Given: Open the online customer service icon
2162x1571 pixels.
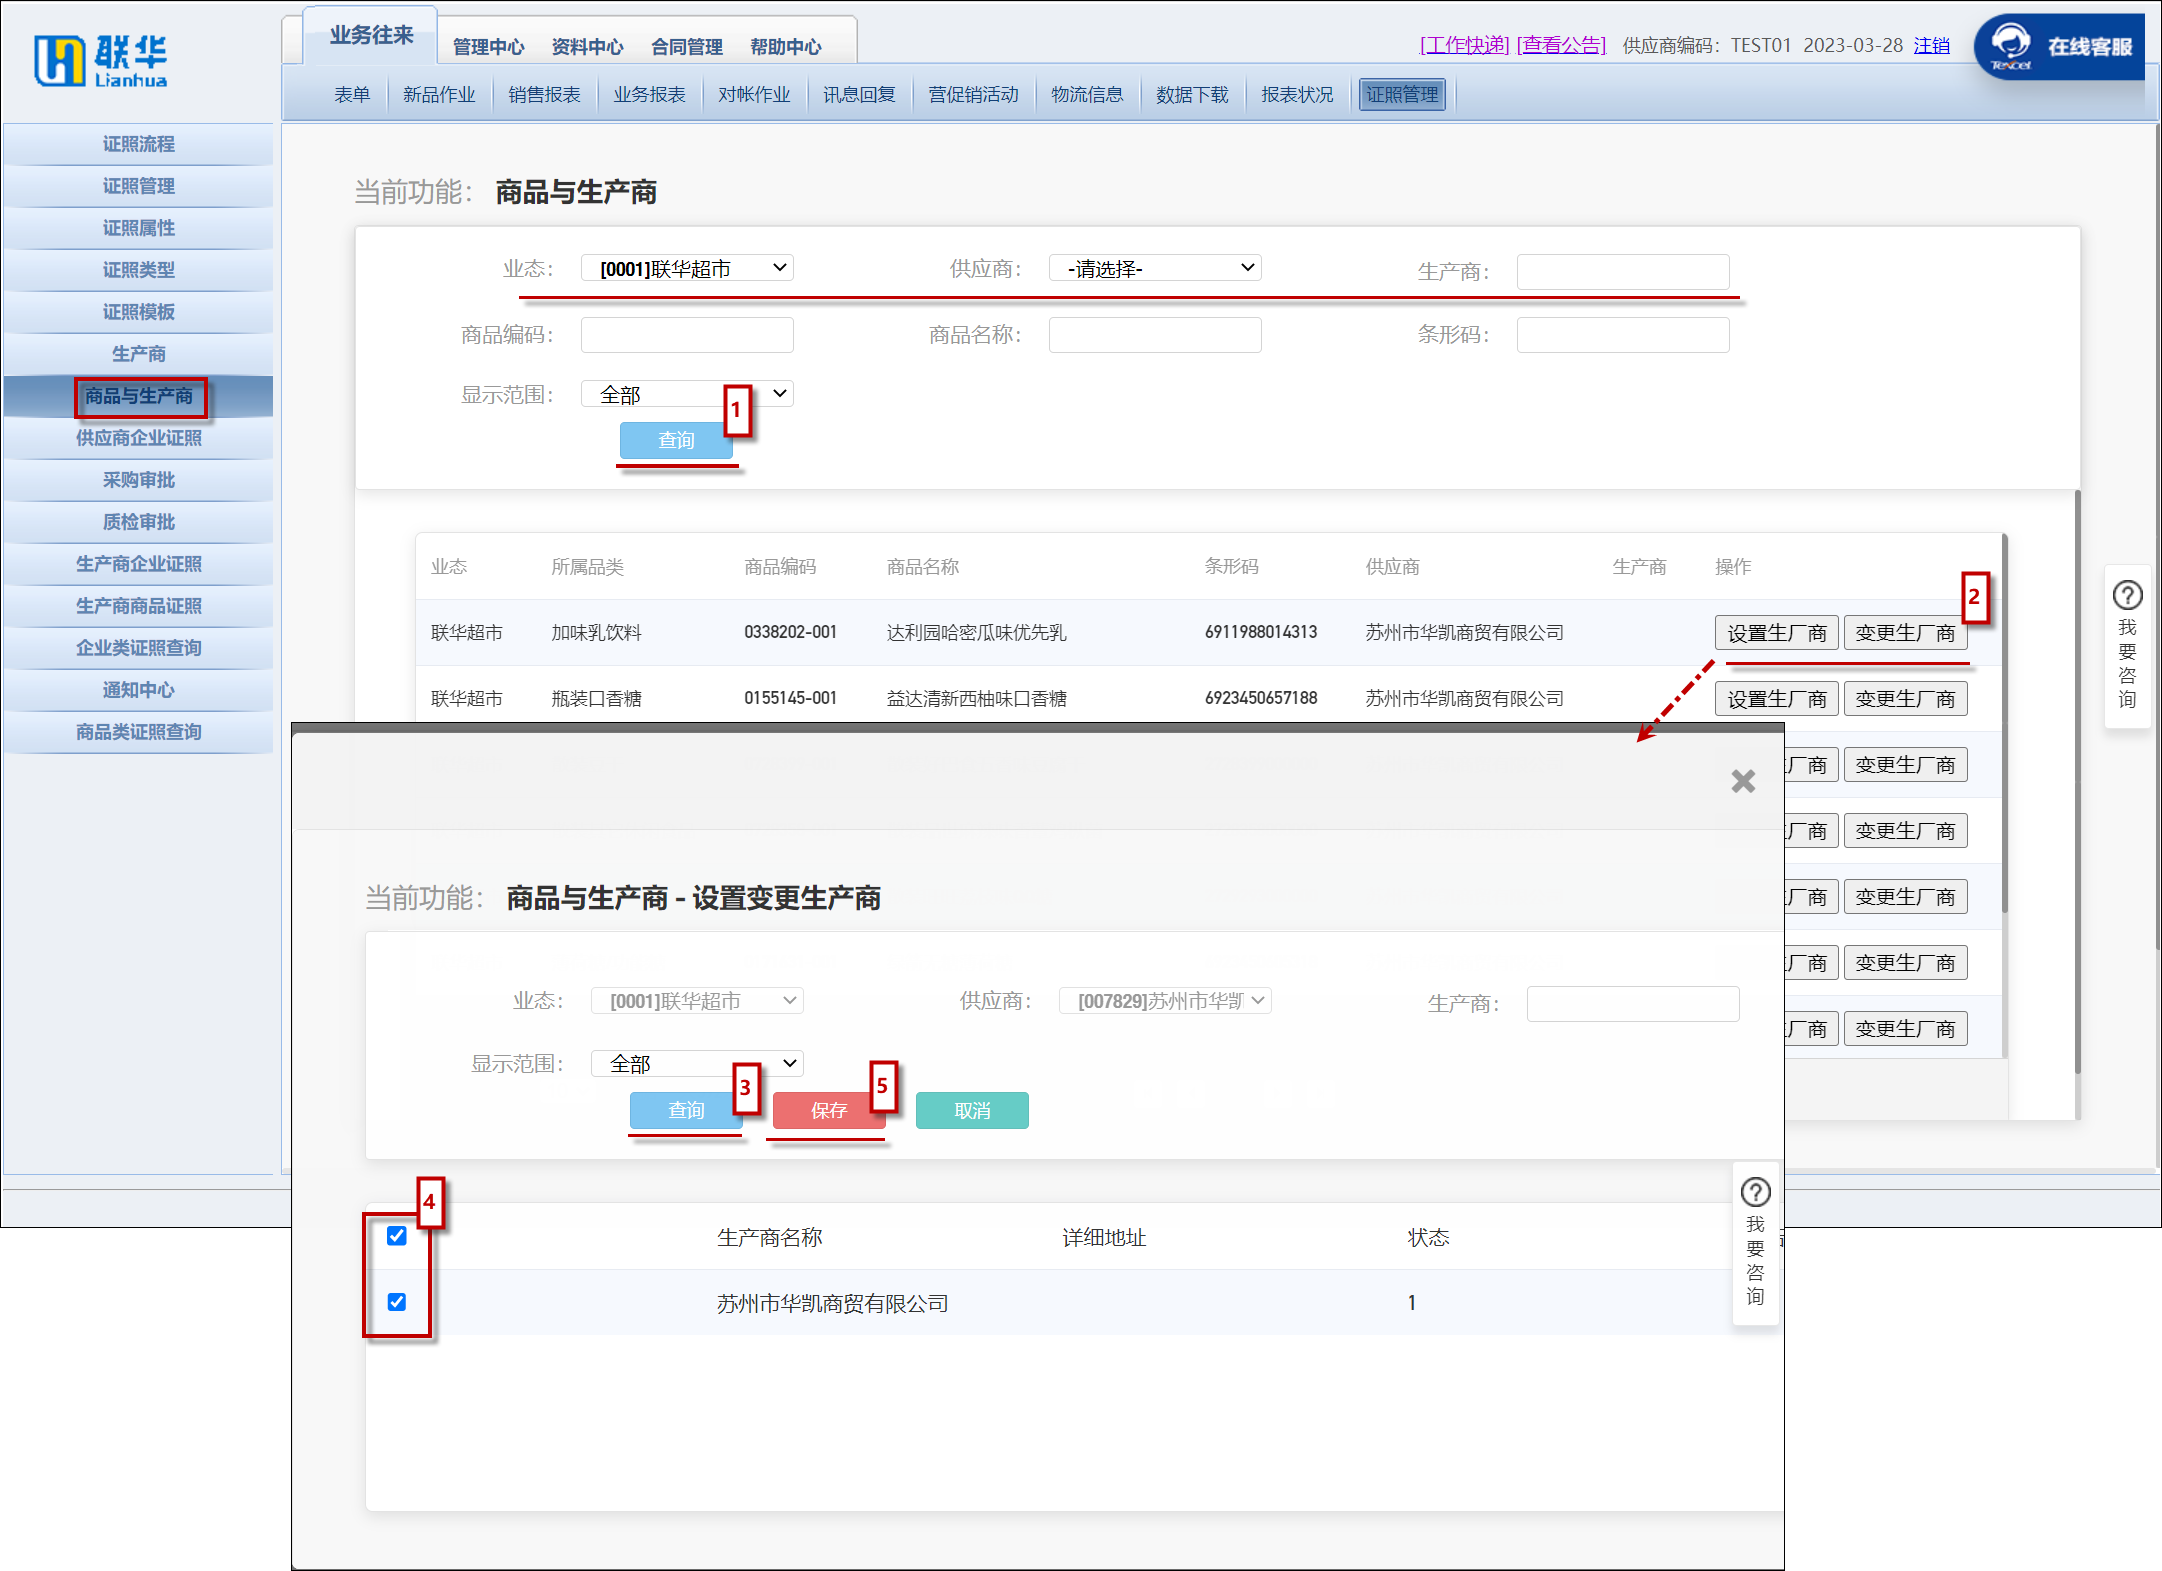Looking at the screenshot, I should click(2010, 45).
